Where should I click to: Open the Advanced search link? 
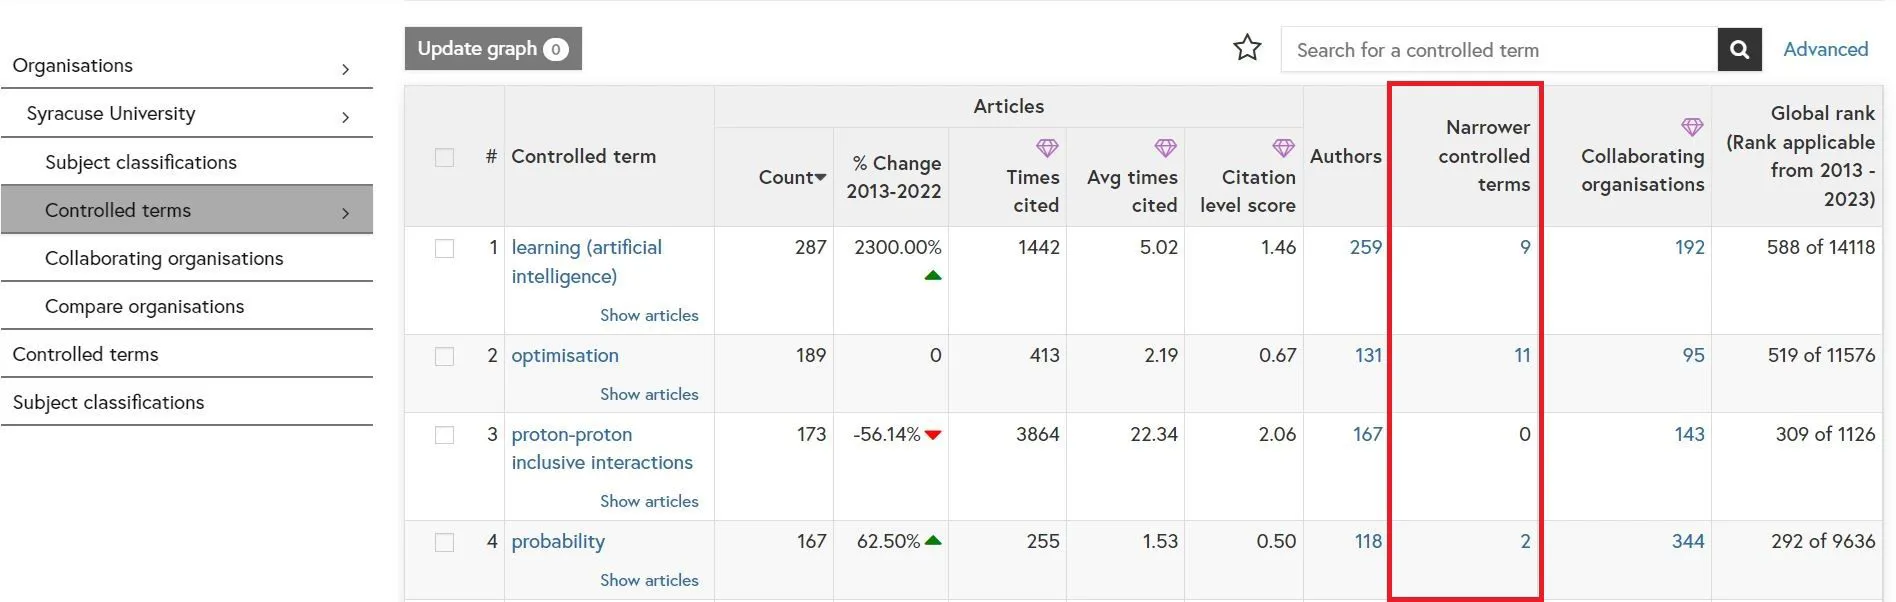pyautogui.click(x=1825, y=49)
